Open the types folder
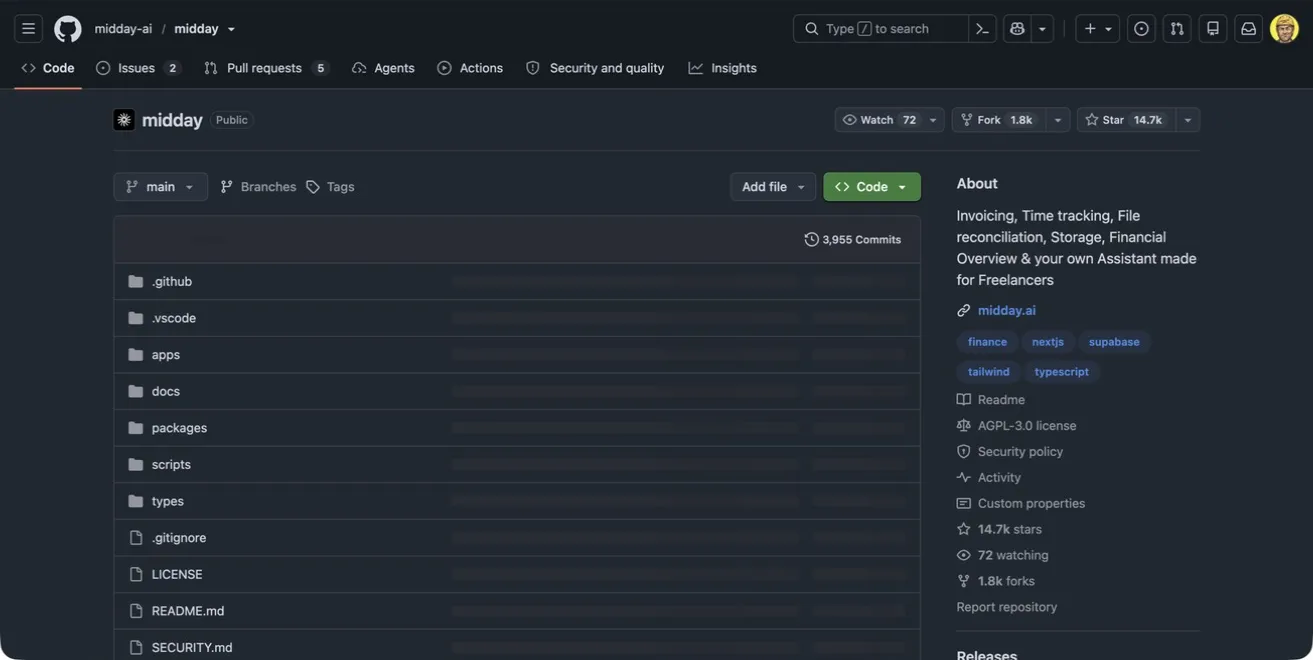The width and height of the screenshot is (1313, 660). tap(168, 502)
